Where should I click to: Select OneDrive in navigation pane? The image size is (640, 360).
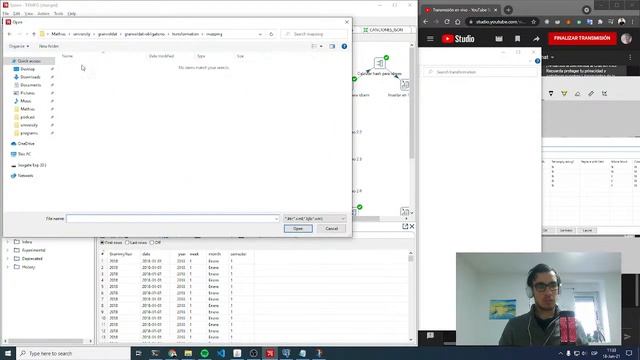click(26, 144)
